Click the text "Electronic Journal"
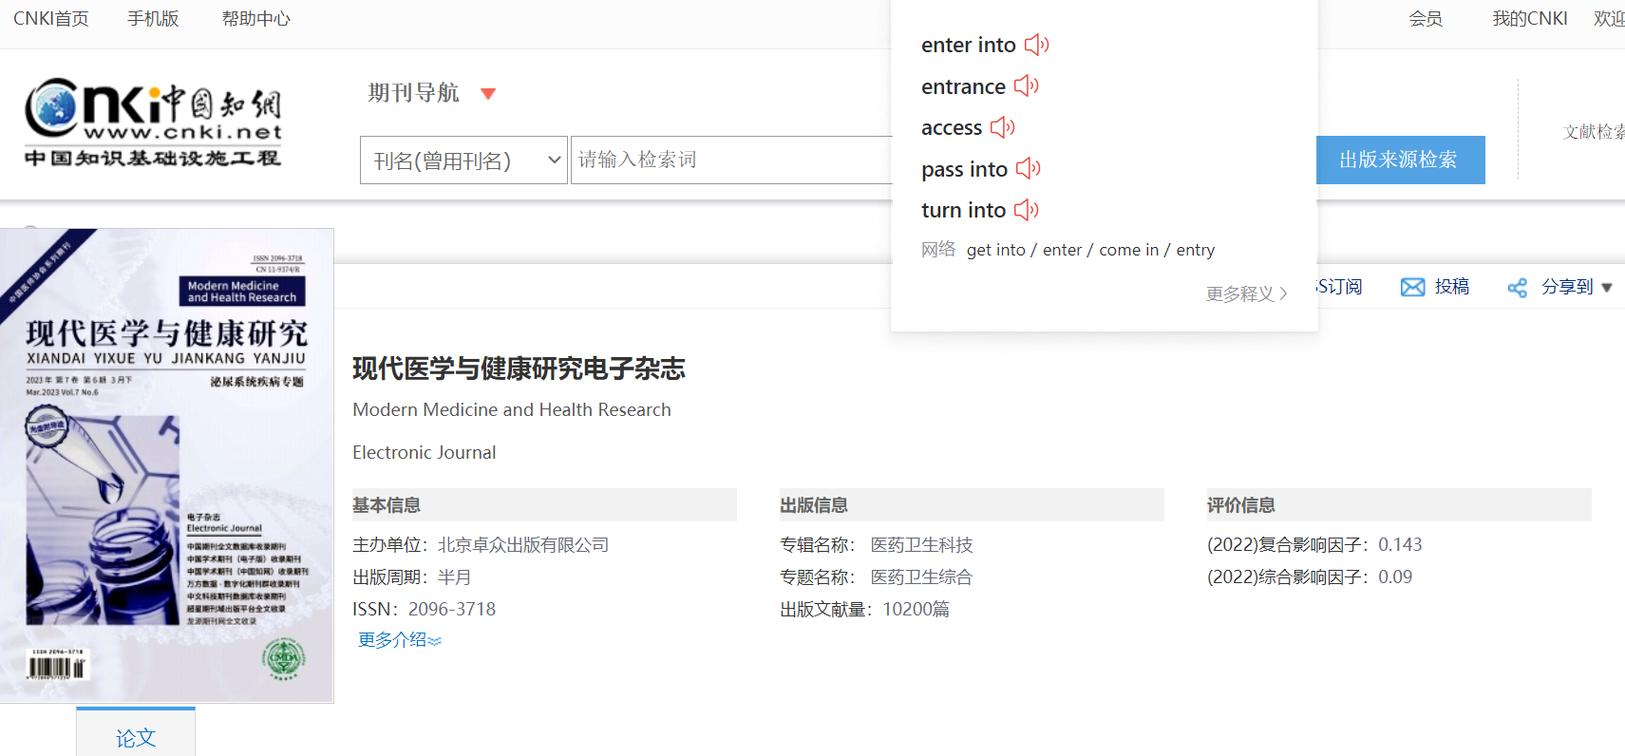1625x756 pixels. point(424,453)
